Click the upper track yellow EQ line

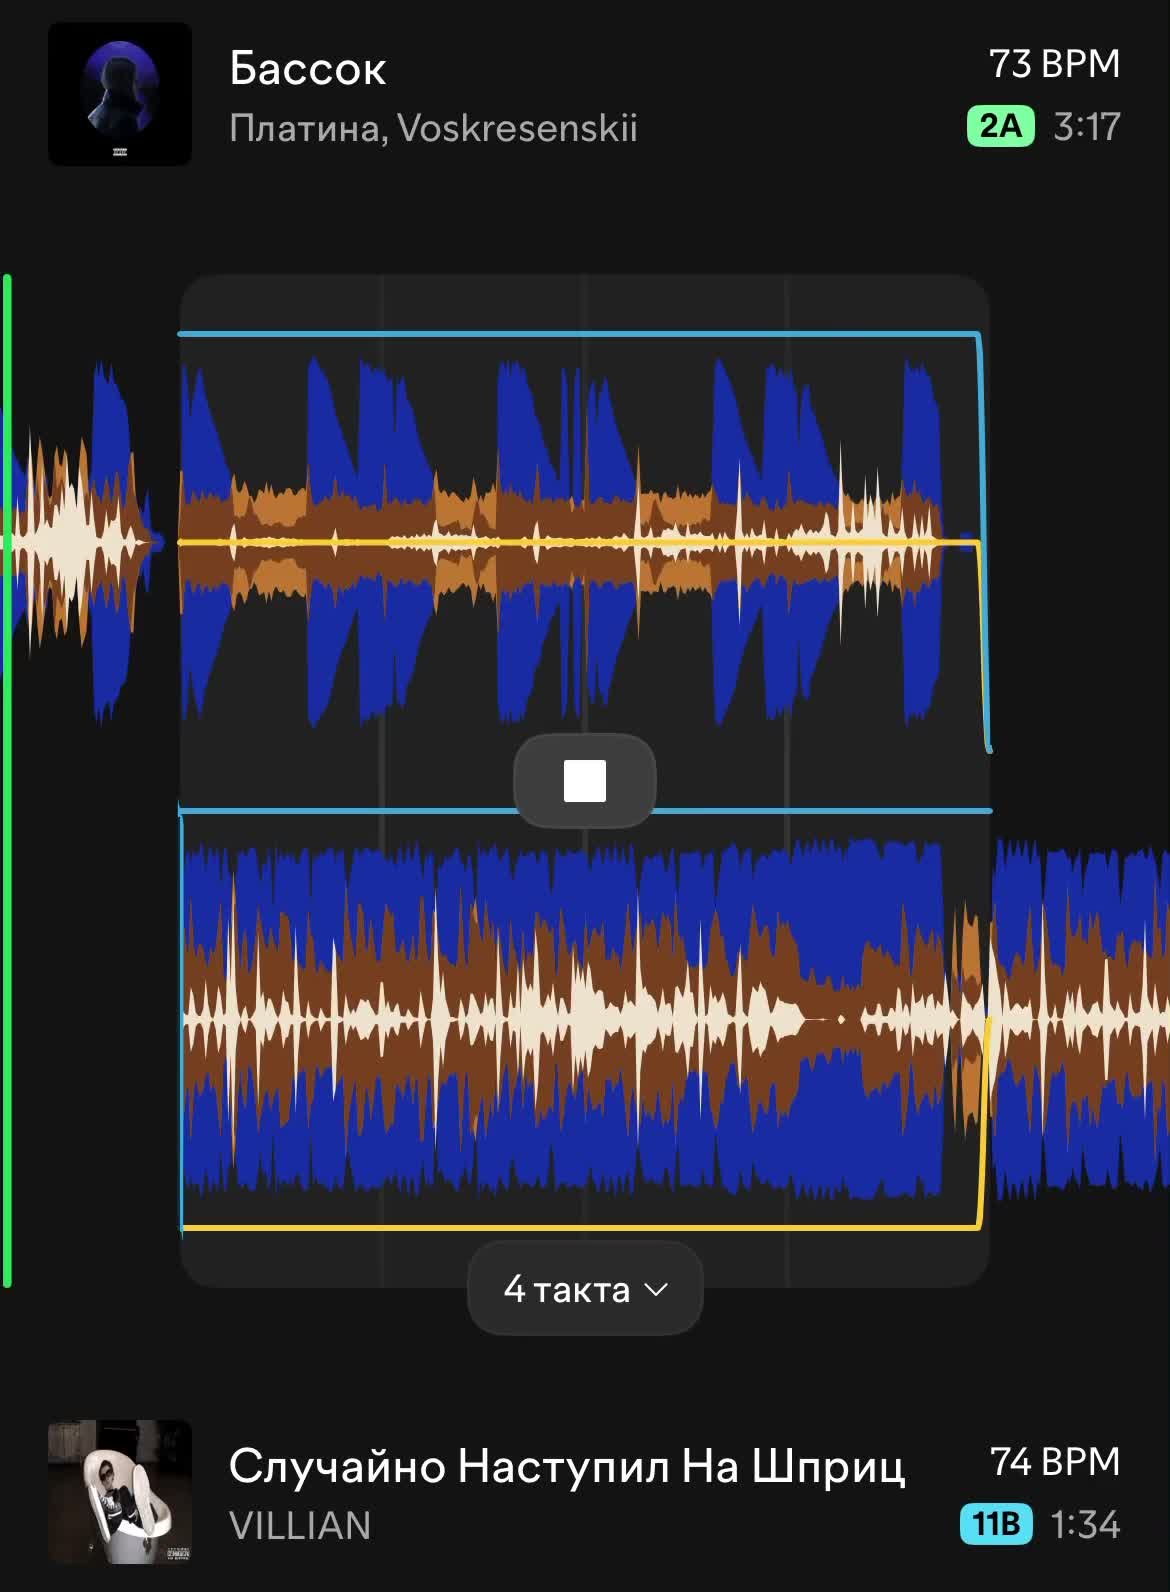[578, 542]
